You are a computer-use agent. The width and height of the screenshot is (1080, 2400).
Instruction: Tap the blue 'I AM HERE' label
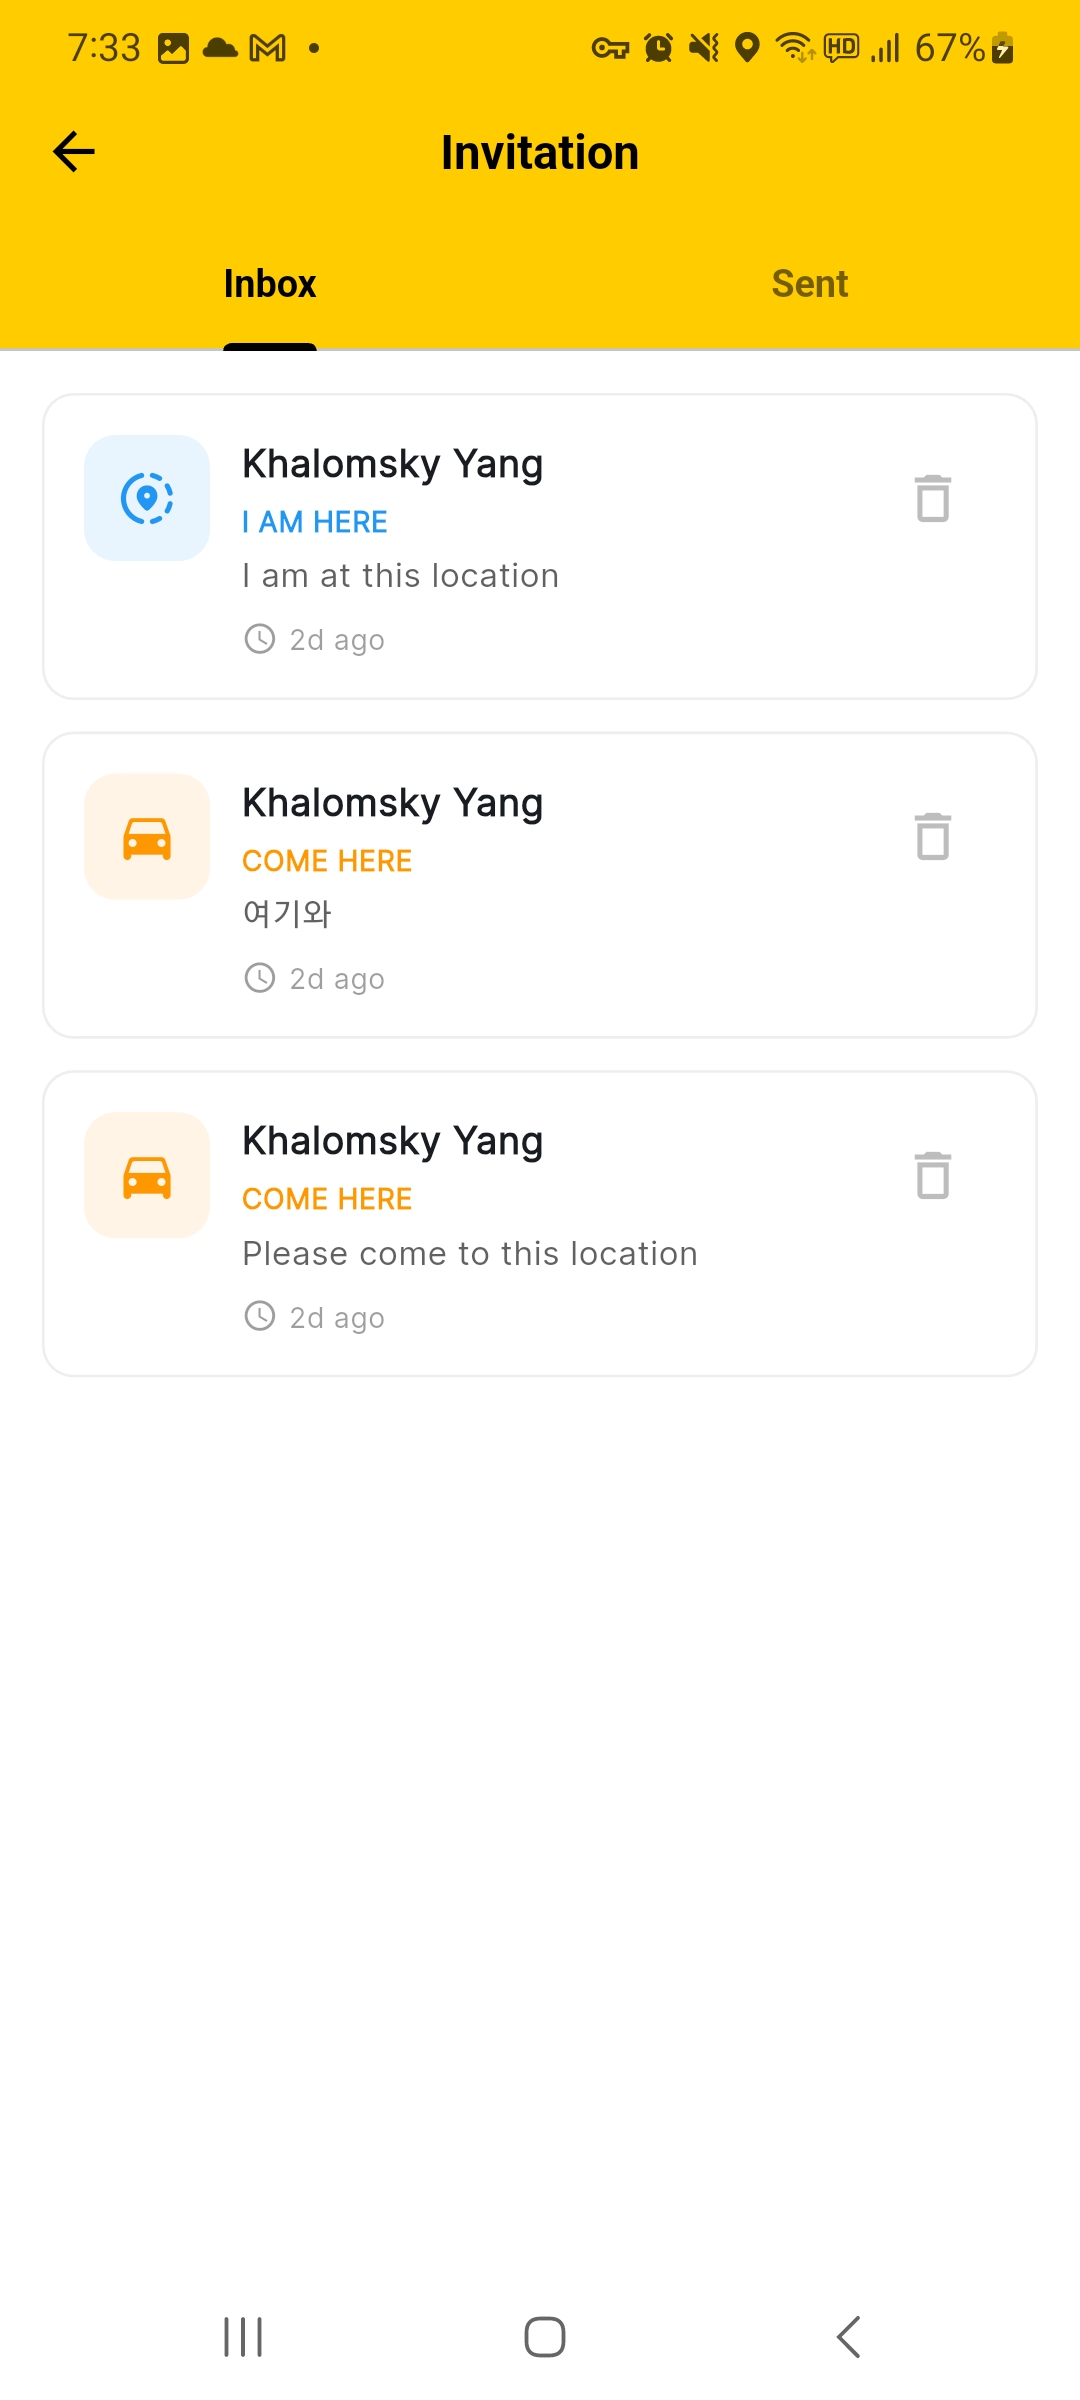(x=315, y=522)
